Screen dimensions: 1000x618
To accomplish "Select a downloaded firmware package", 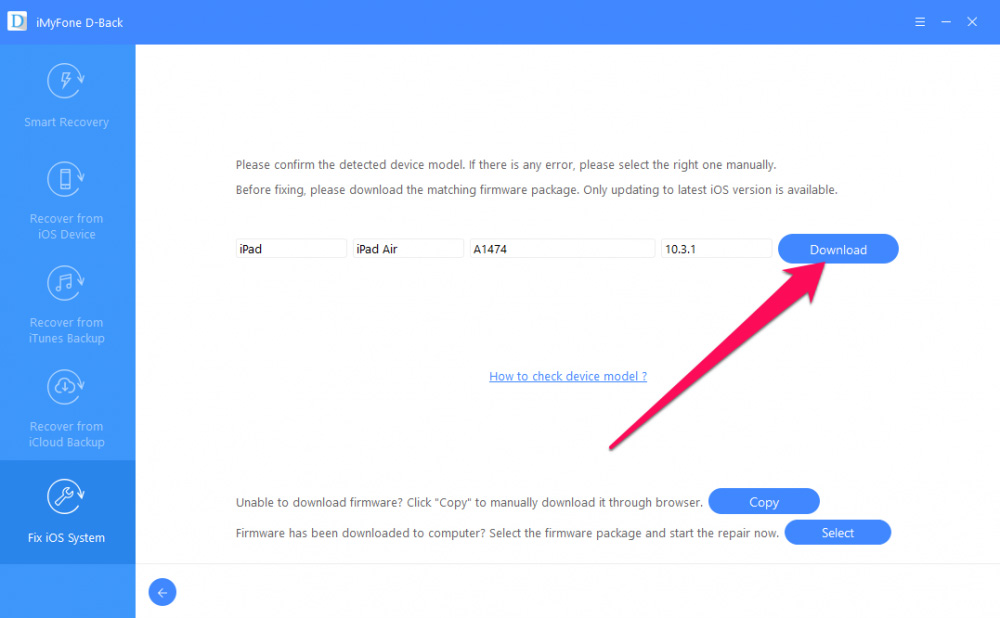I will [x=837, y=533].
